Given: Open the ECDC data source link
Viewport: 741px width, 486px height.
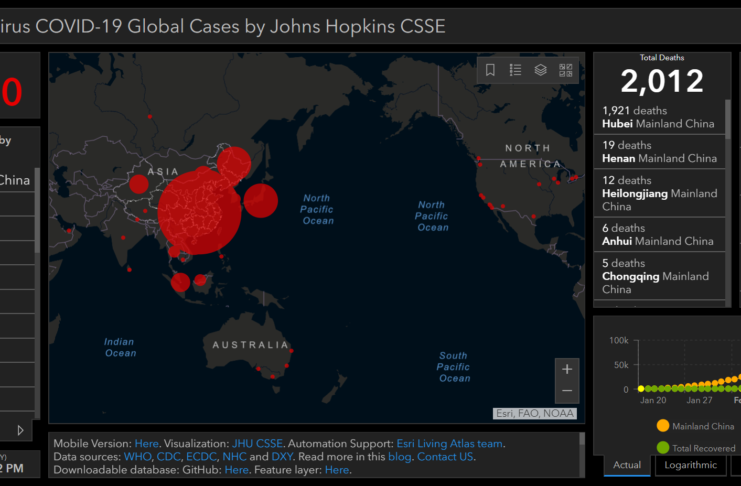Looking at the screenshot, I should pyautogui.click(x=201, y=457).
